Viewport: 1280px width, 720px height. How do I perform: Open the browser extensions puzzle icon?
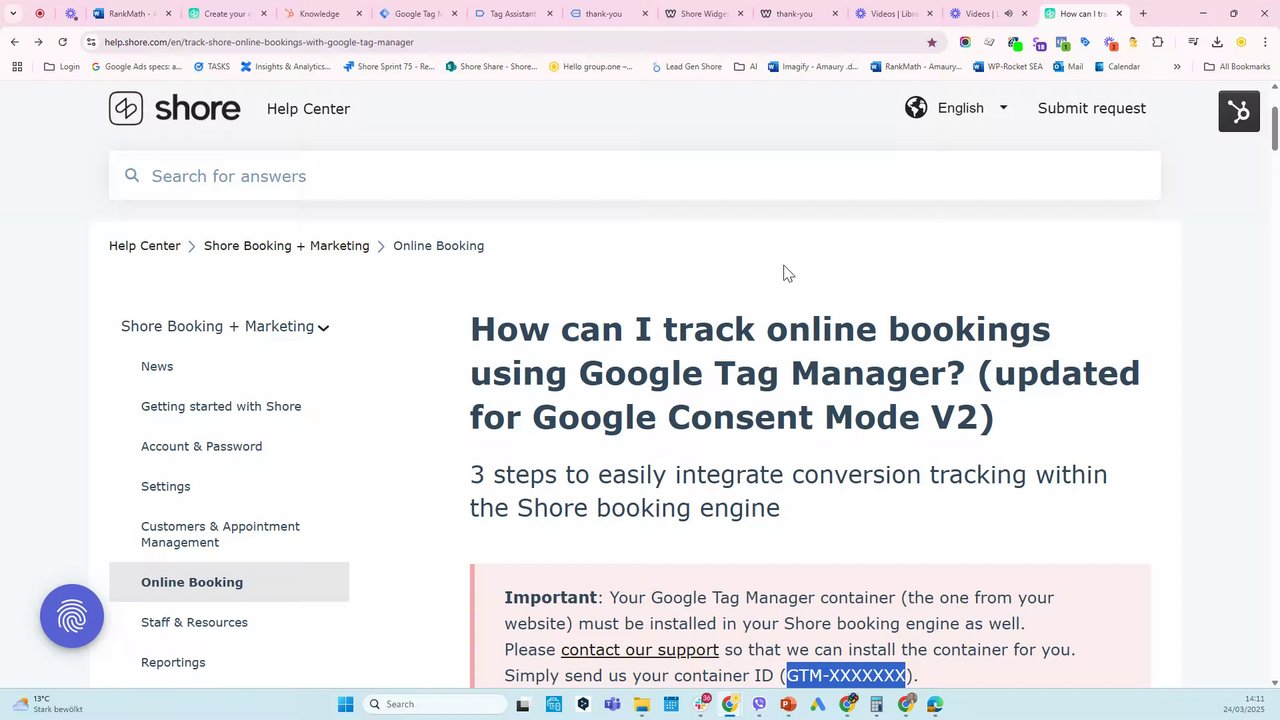click(1158, 42)
